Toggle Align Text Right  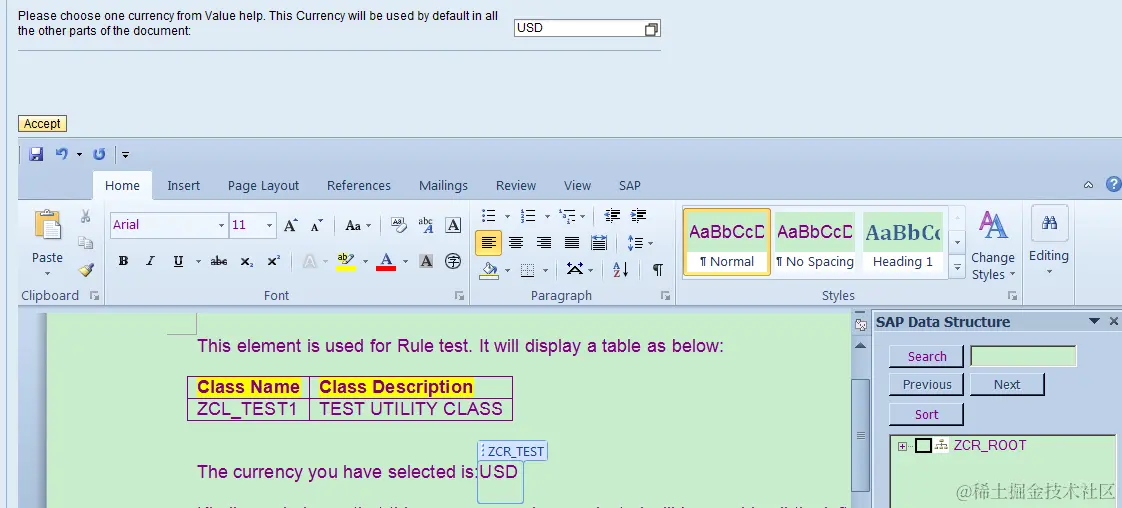[544, 243]
